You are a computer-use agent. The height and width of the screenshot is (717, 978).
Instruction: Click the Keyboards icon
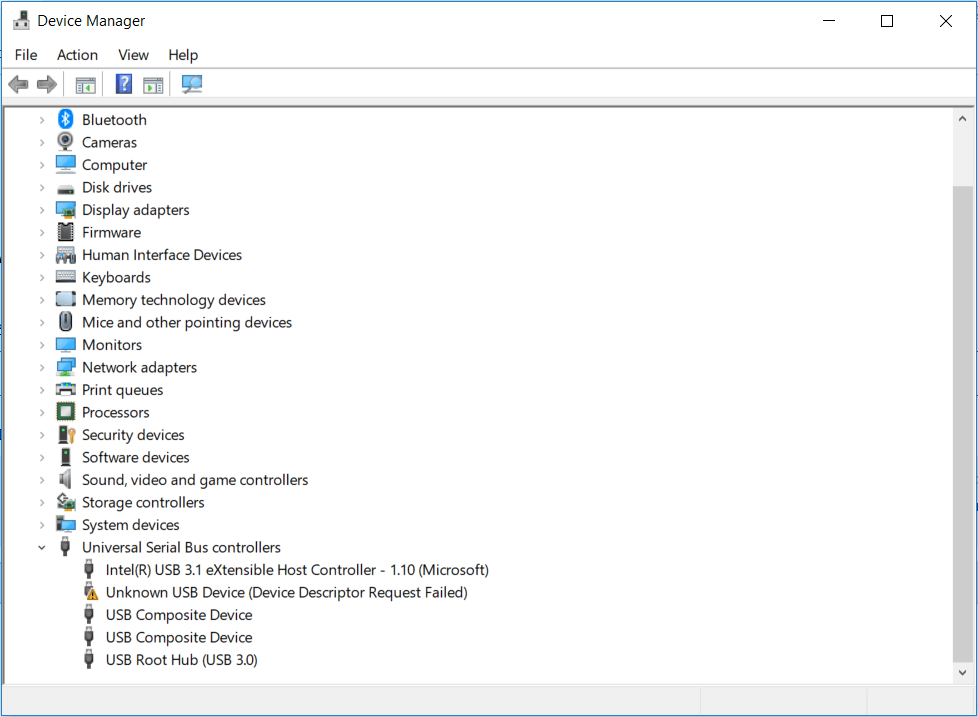click(65, 276)
